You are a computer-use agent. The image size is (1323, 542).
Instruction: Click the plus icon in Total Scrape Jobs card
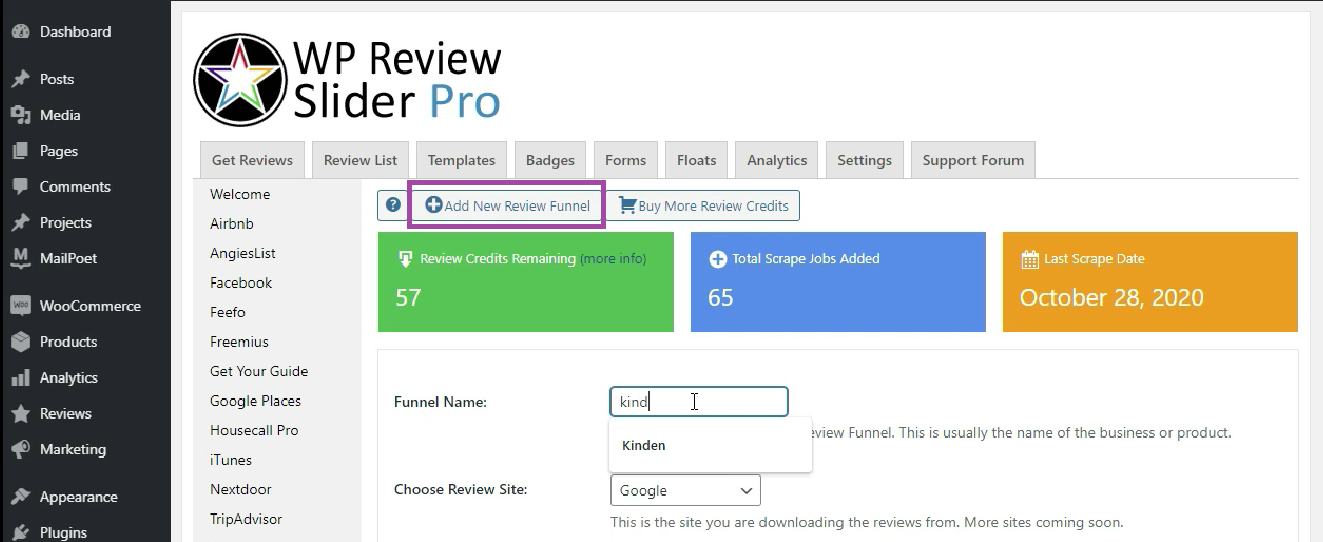point(717,259)
